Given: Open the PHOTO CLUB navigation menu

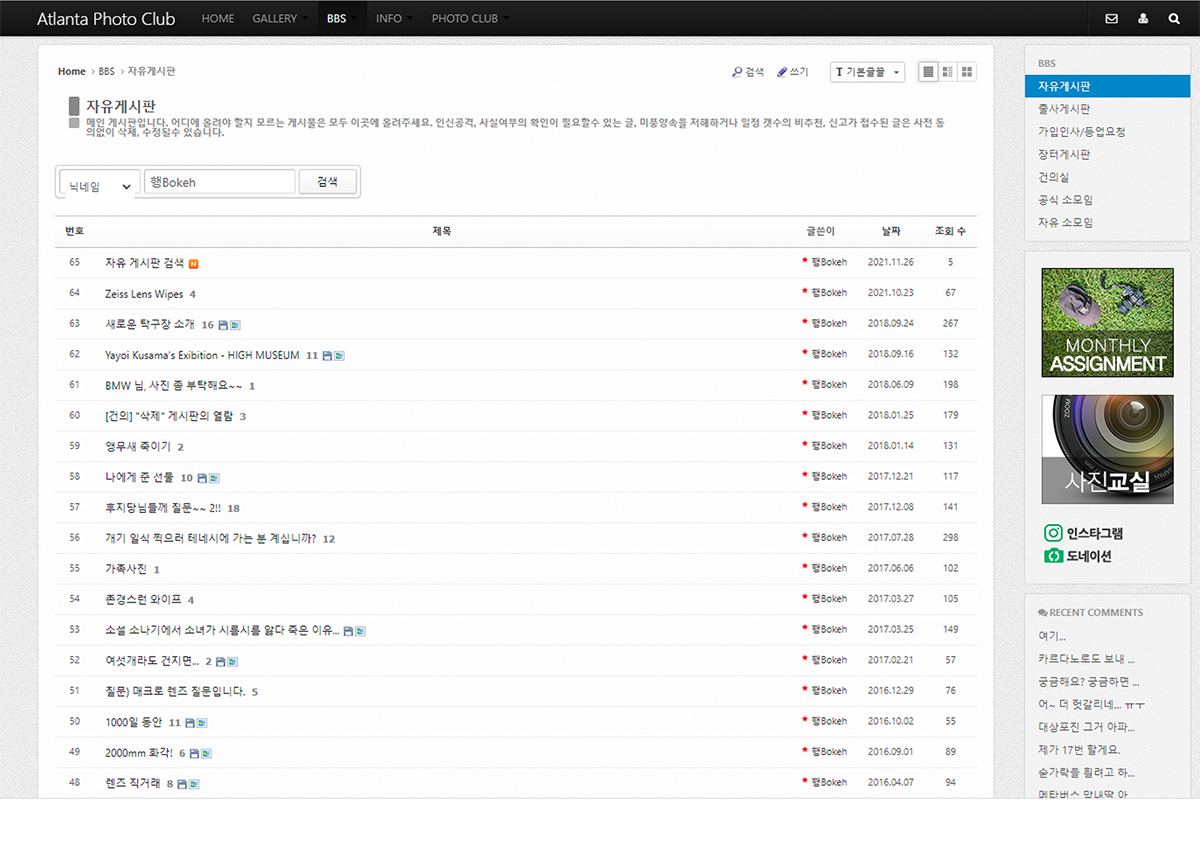Looking at the screenshot, I should 469,18.
